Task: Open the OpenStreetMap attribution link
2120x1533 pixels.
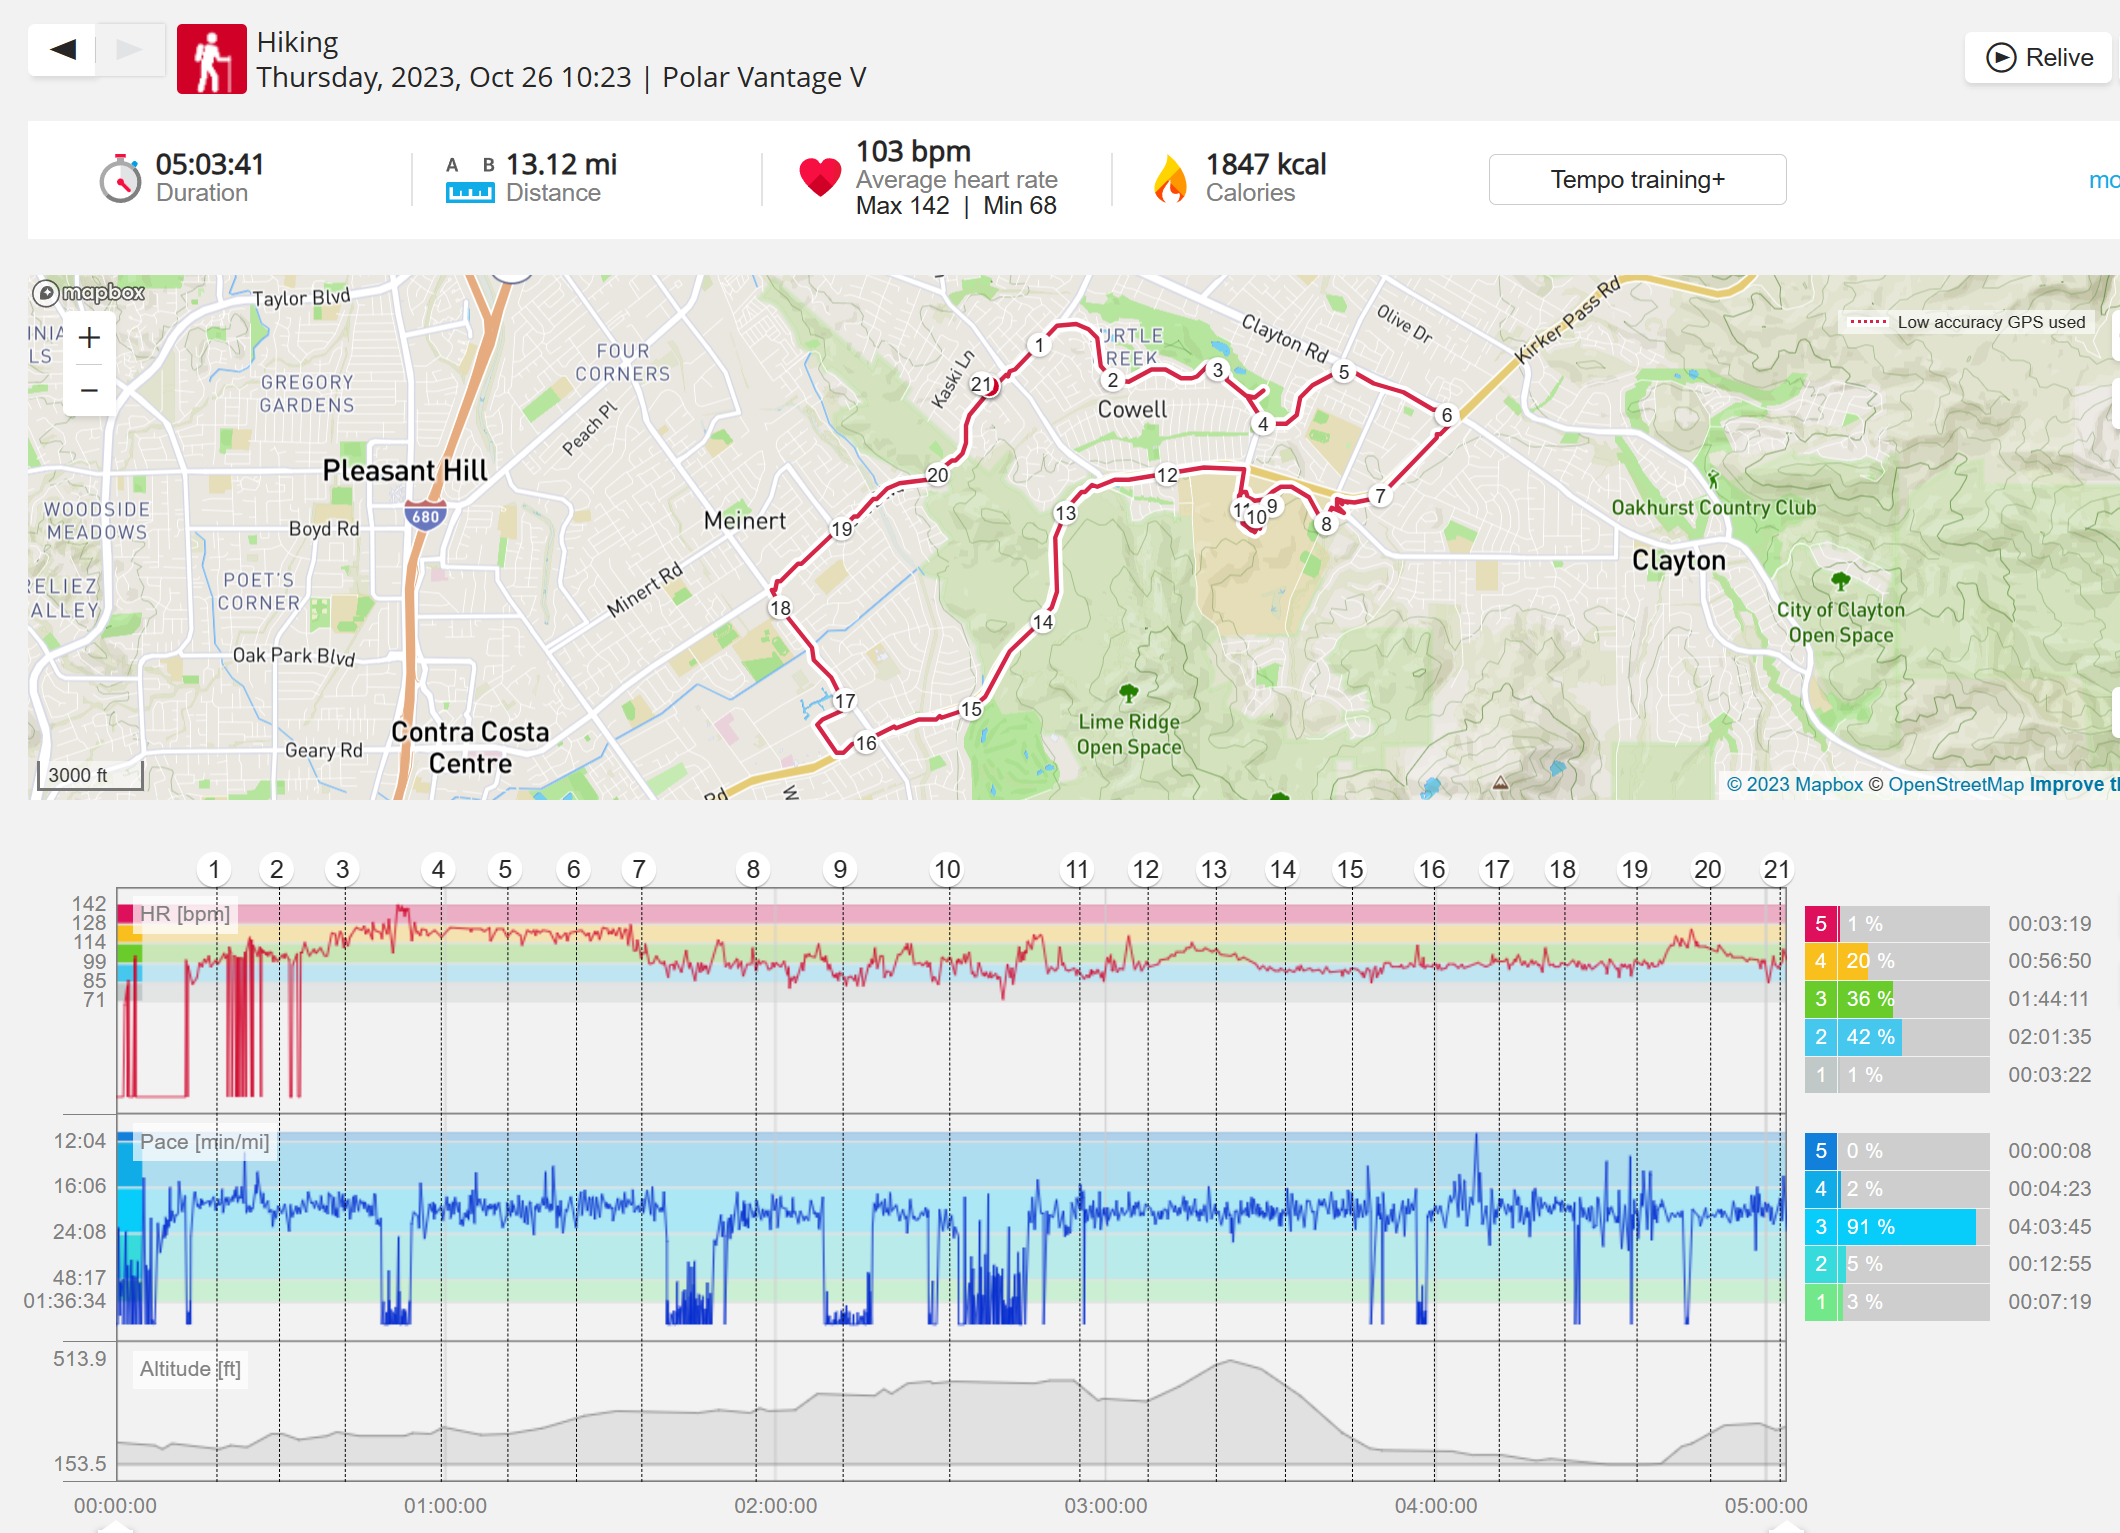Action: 1955,785
